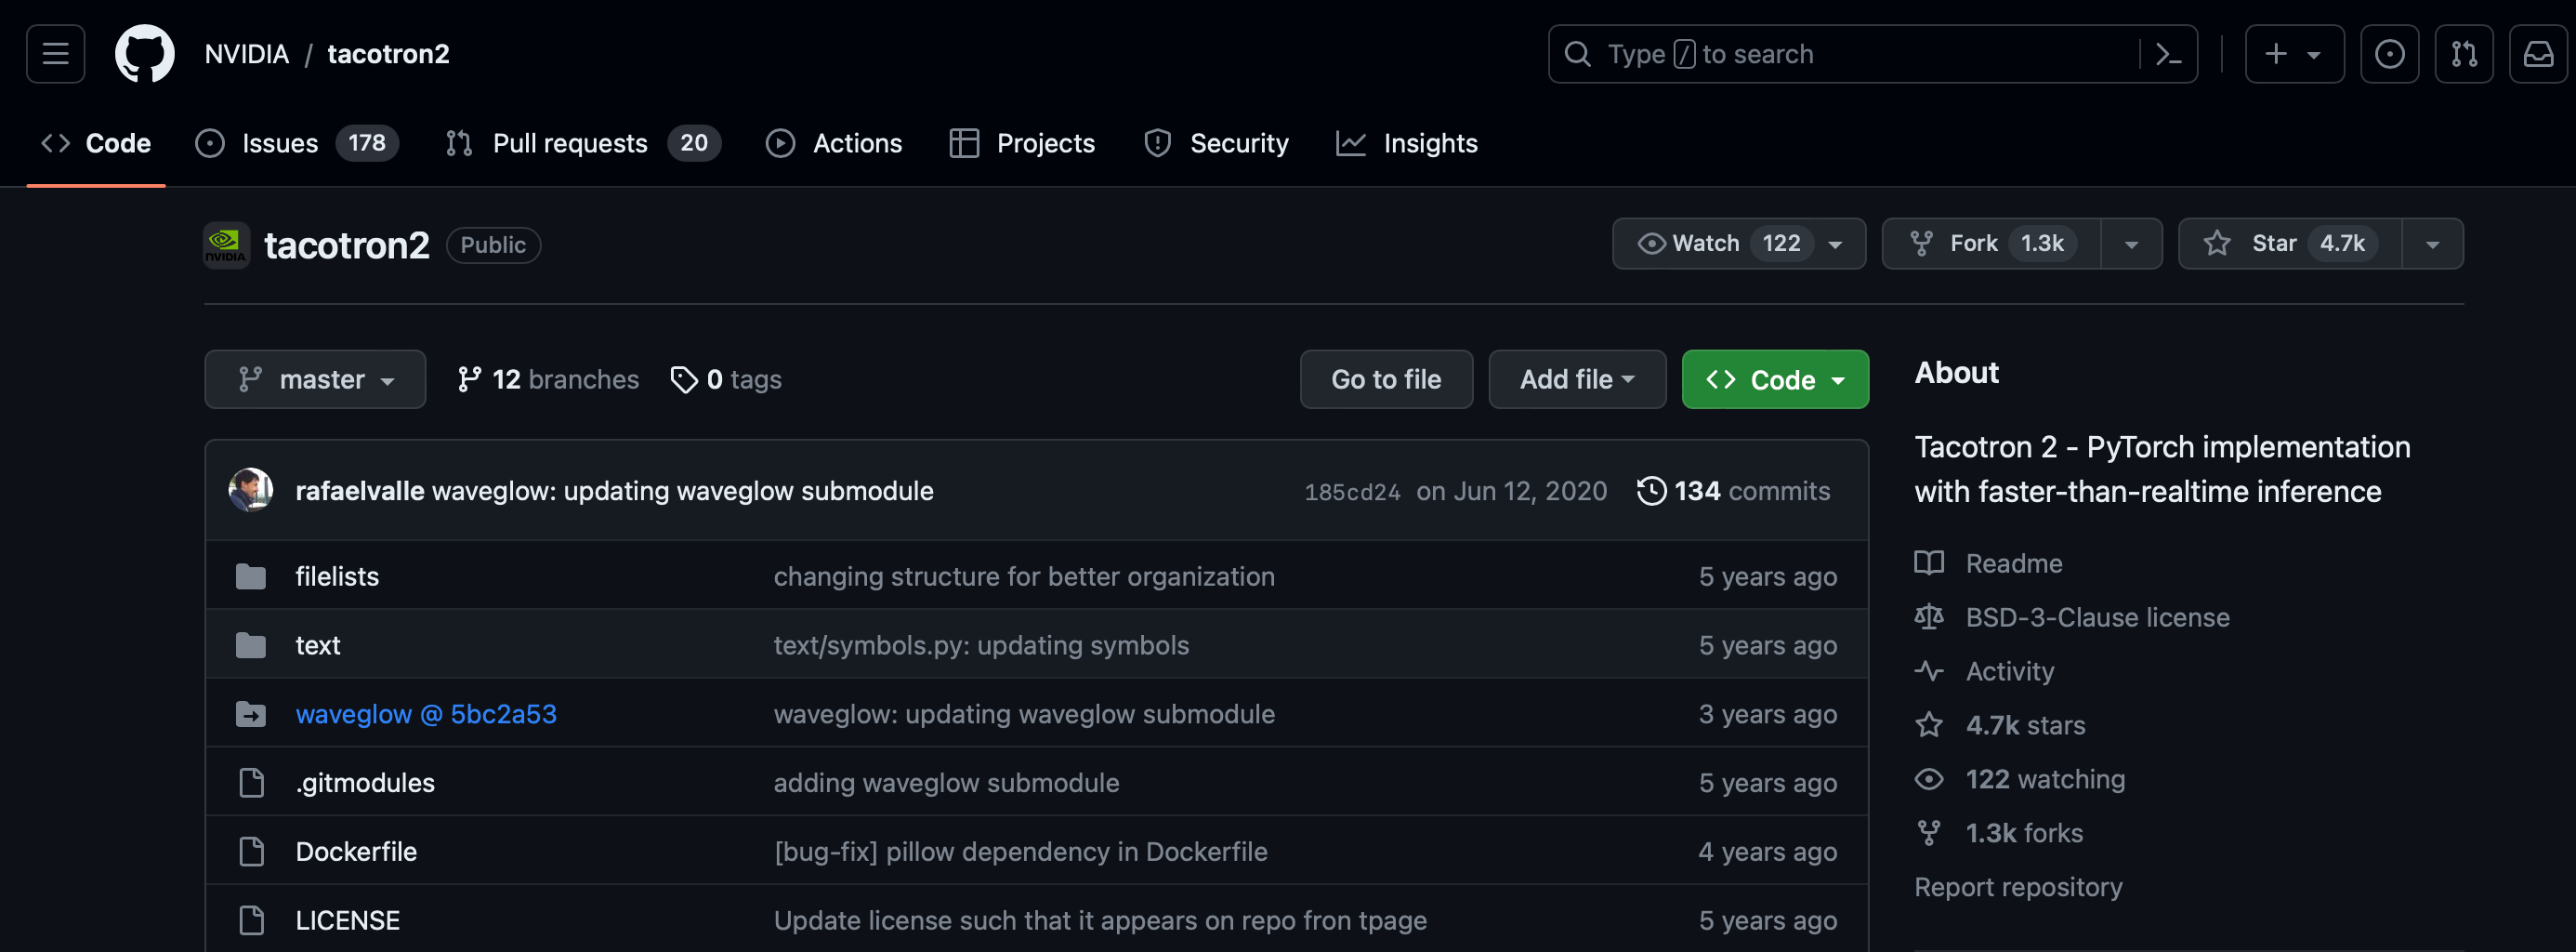The height and width of the screenshot is (952, 2576).
Task: Click the tag icon next to 0 tags
Action: [x=683, y=380]
